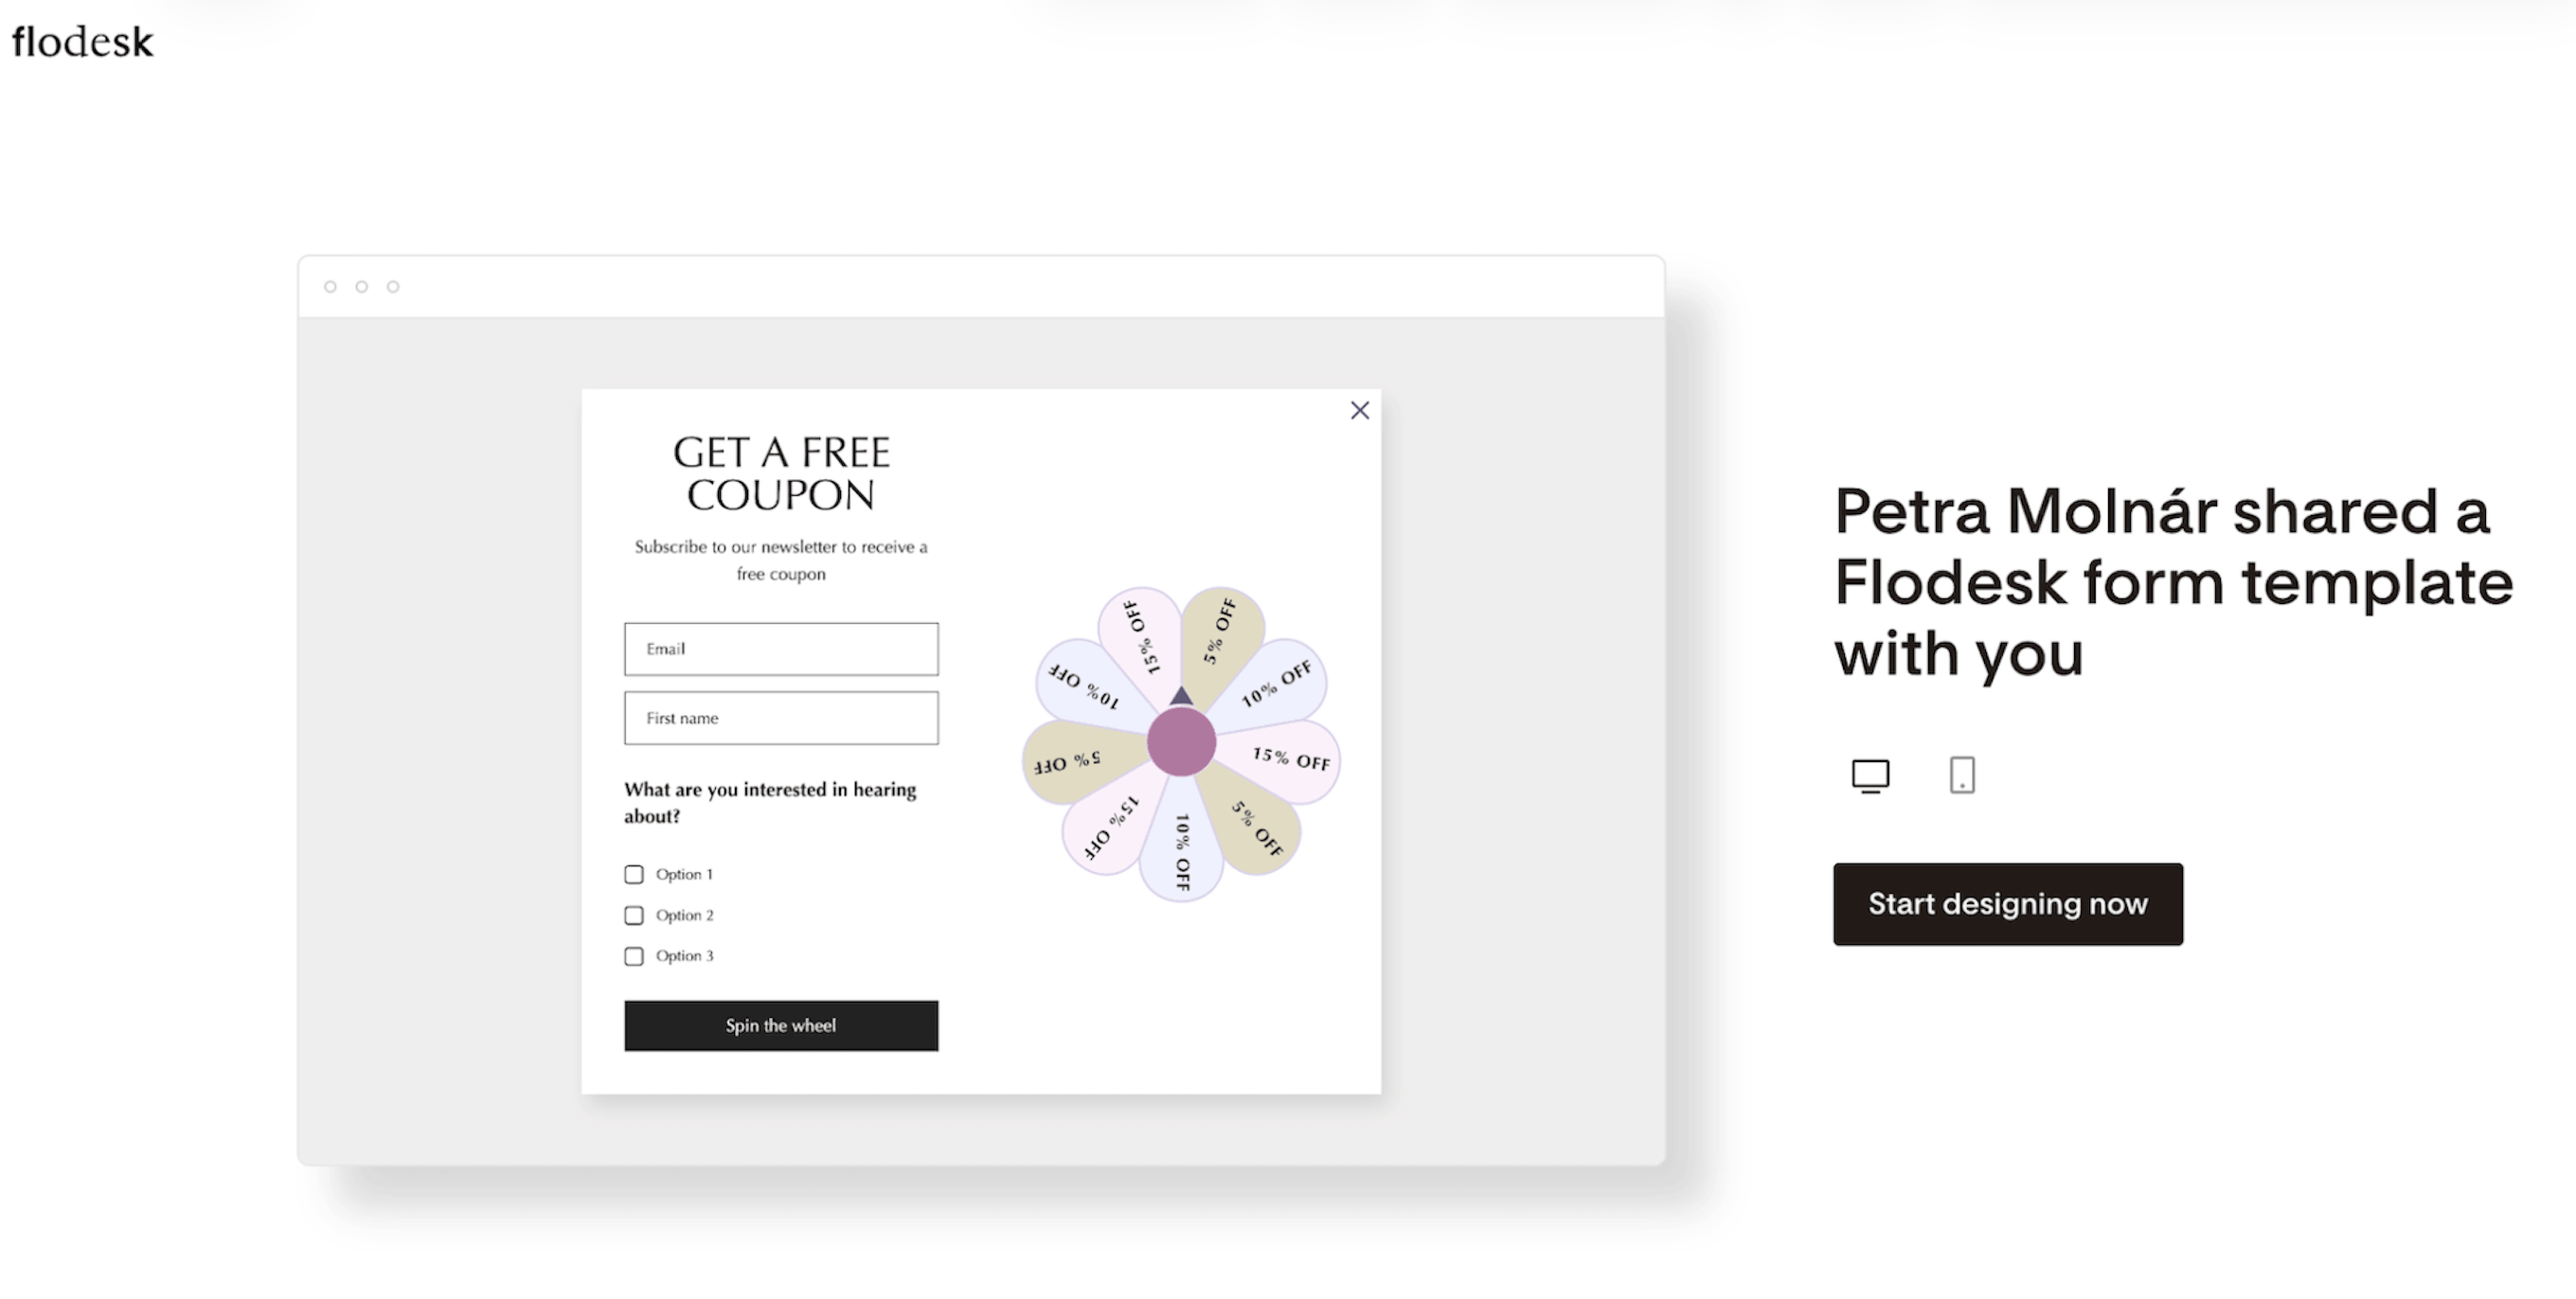Close the coupon popup form
This screenshot has height=1299, width=2576.
(1359, 410)
